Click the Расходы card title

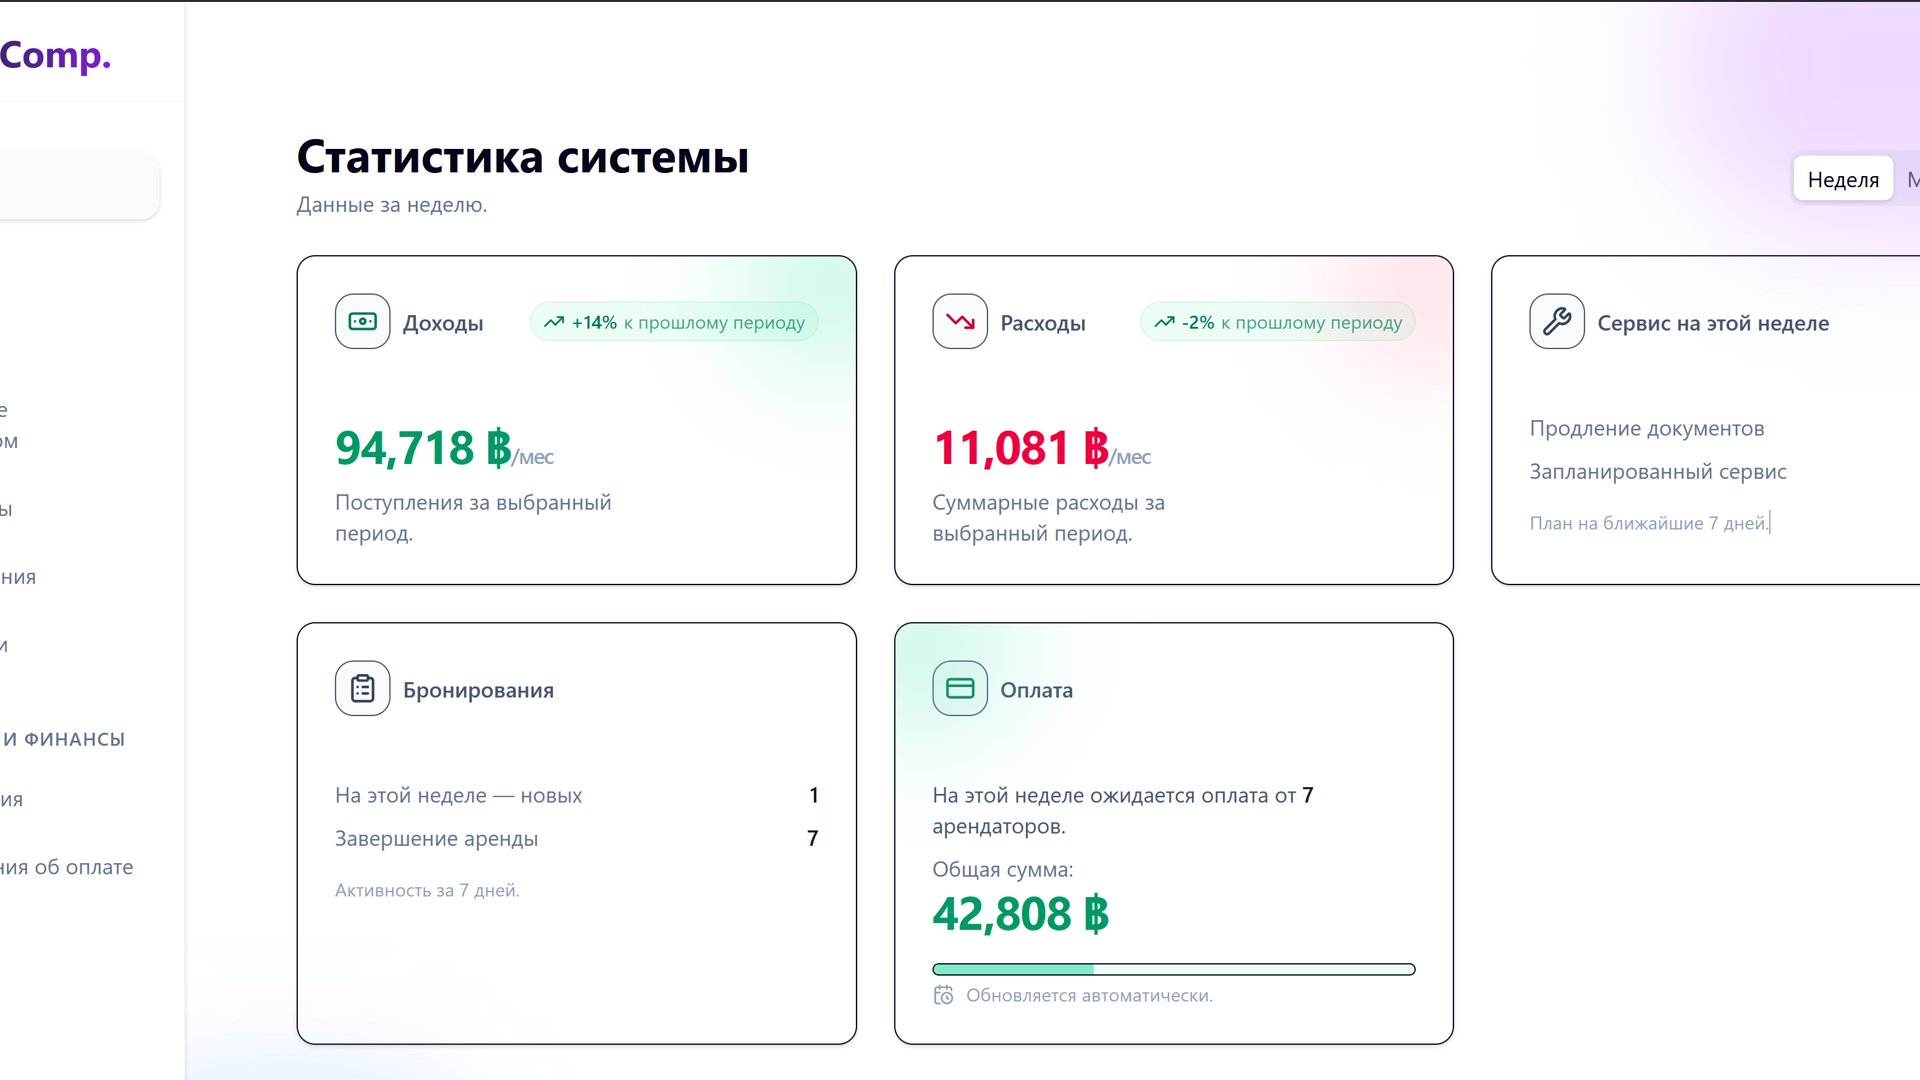click(1043, 323)
